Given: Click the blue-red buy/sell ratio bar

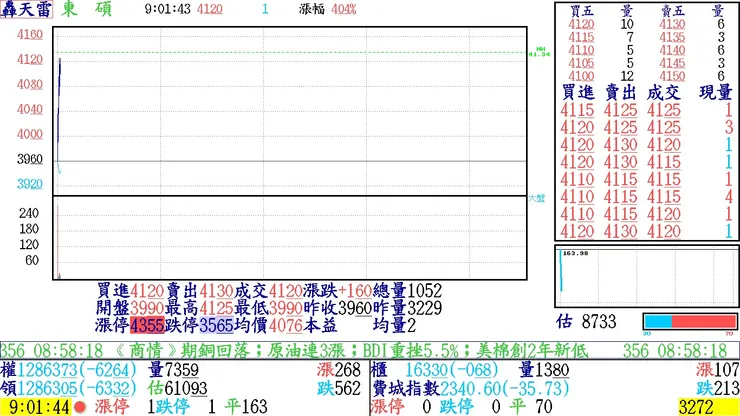Looking at the screenshot, I should pyautogui.click(x=690, y=321).
